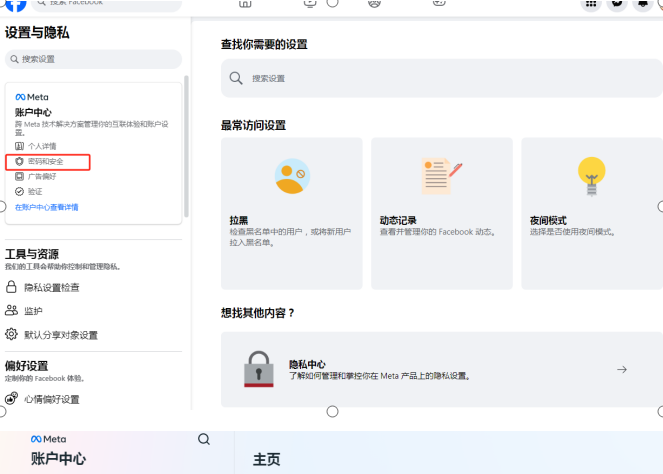Click the left sidebar scrollbar
The image size is (663, 474).
pyautogui.click(x=186, y=150)
